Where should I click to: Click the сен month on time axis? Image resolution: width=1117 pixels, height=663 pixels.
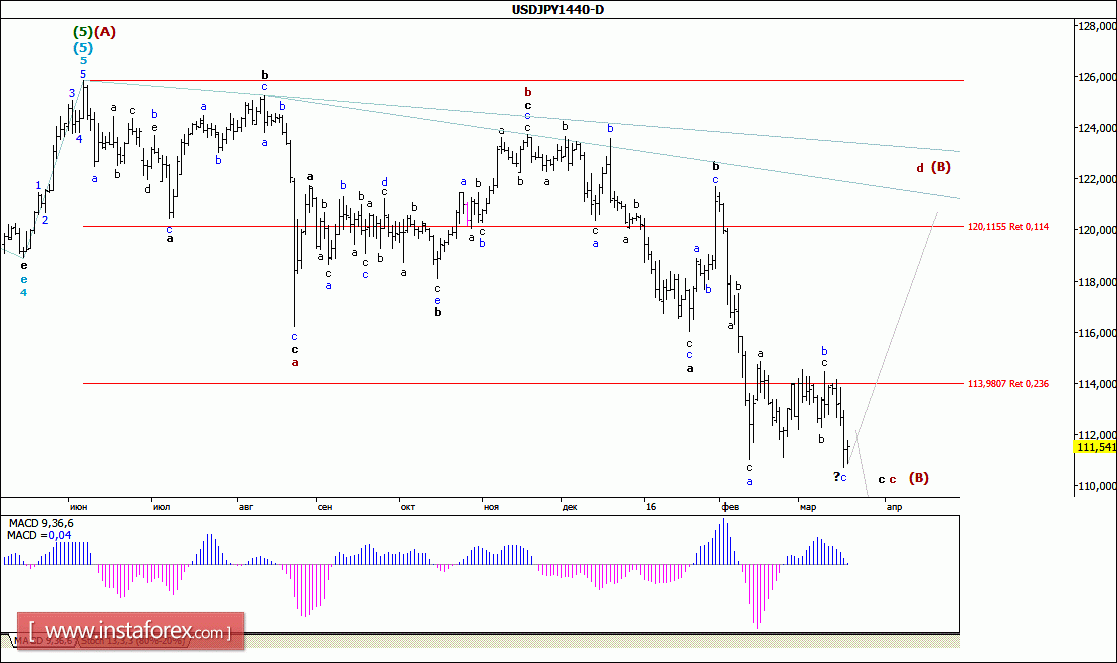pyautogui.click(x=325, y=507)
